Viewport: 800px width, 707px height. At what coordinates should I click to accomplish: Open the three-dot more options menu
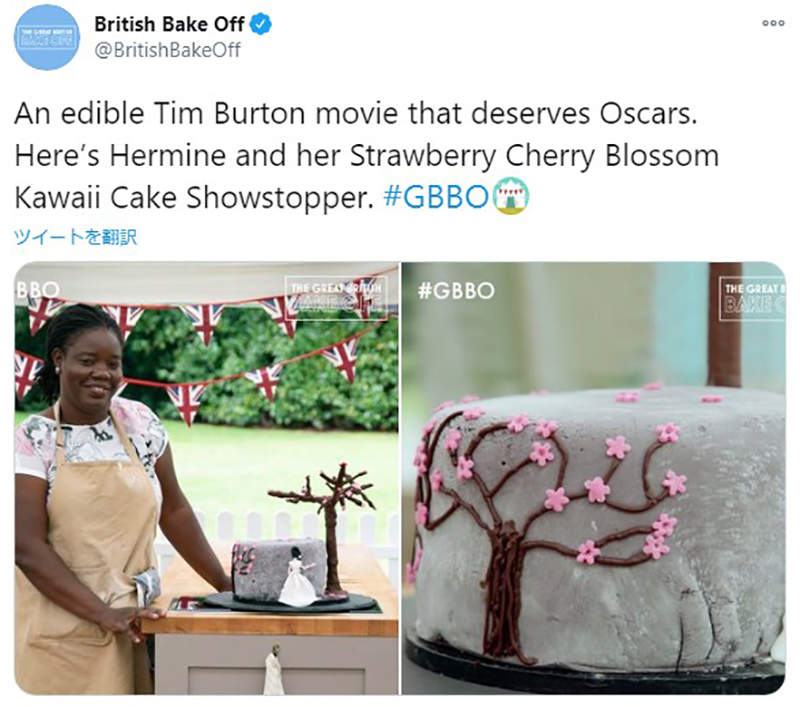click(x=773, y=23)
